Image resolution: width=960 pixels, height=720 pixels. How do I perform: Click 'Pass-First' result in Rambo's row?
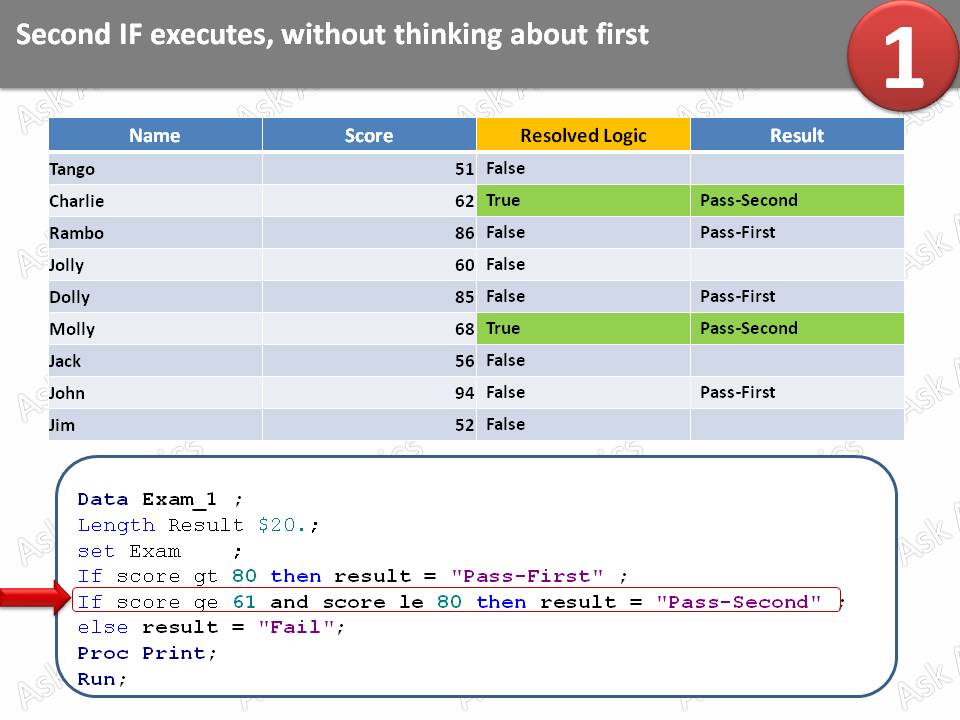[x=738, y=232]
